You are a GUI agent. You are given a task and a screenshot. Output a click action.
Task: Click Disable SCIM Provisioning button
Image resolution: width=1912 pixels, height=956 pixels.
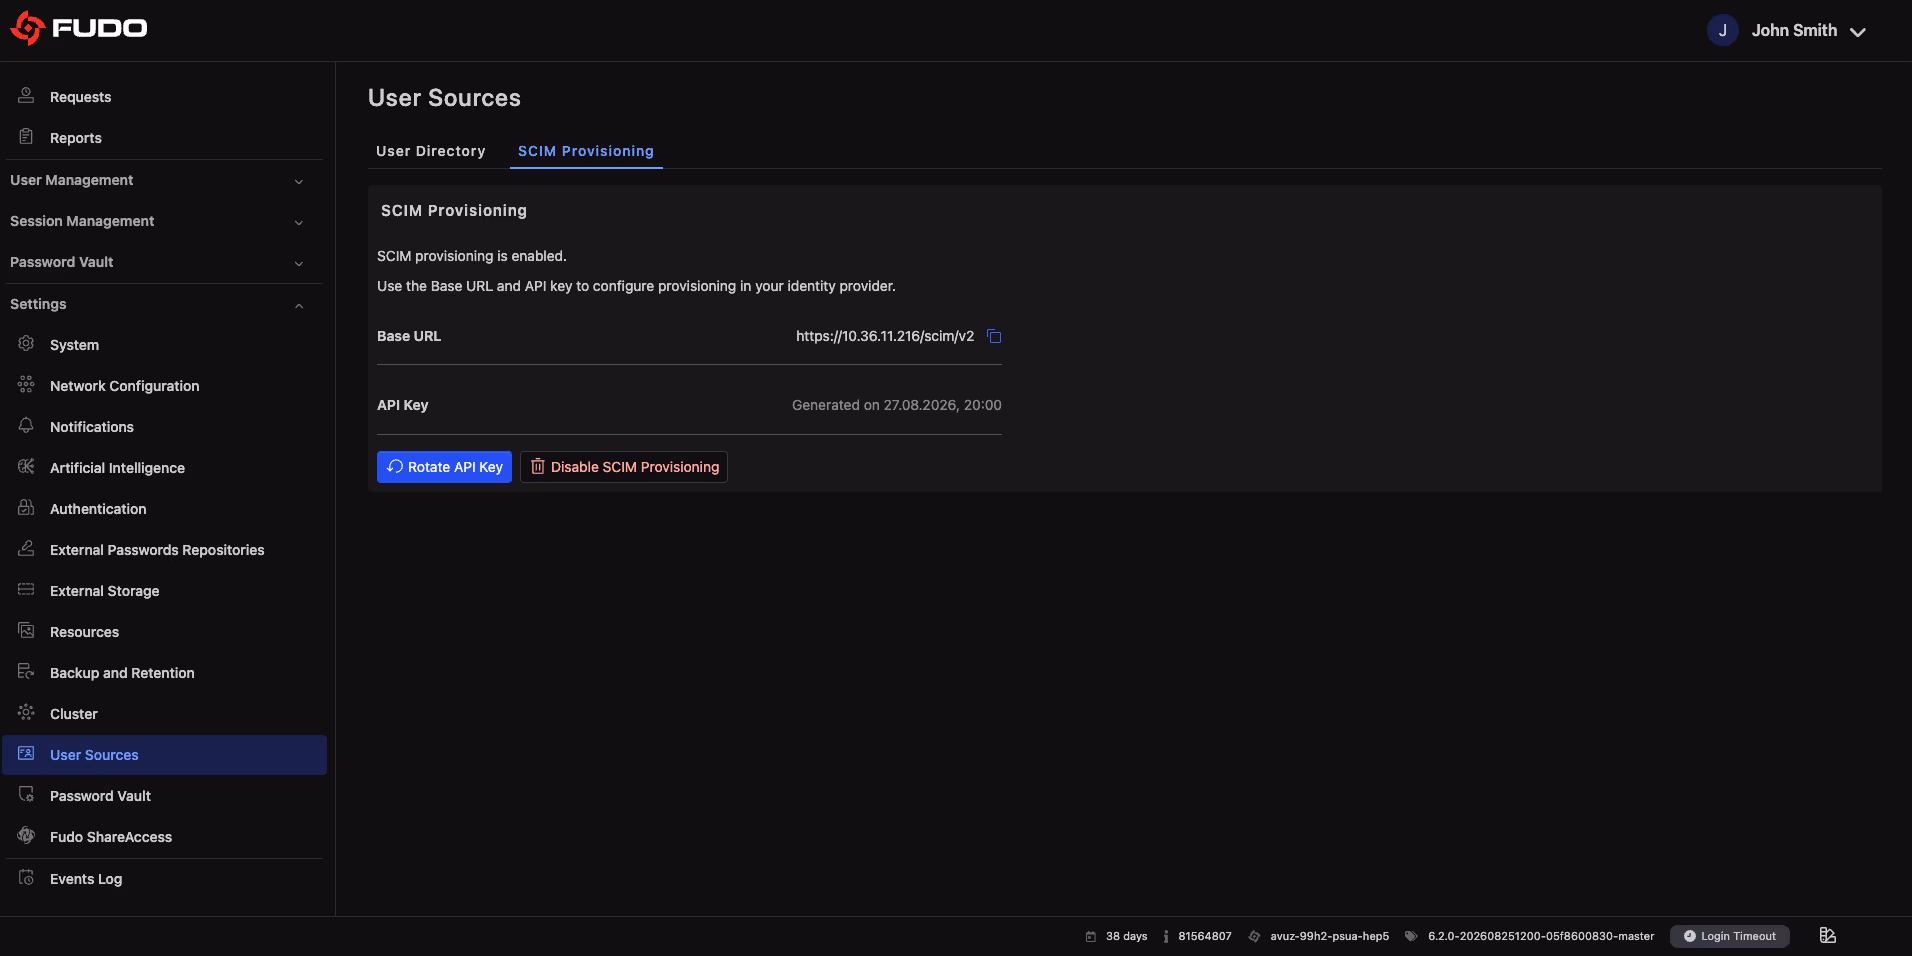tap(624, 467)
